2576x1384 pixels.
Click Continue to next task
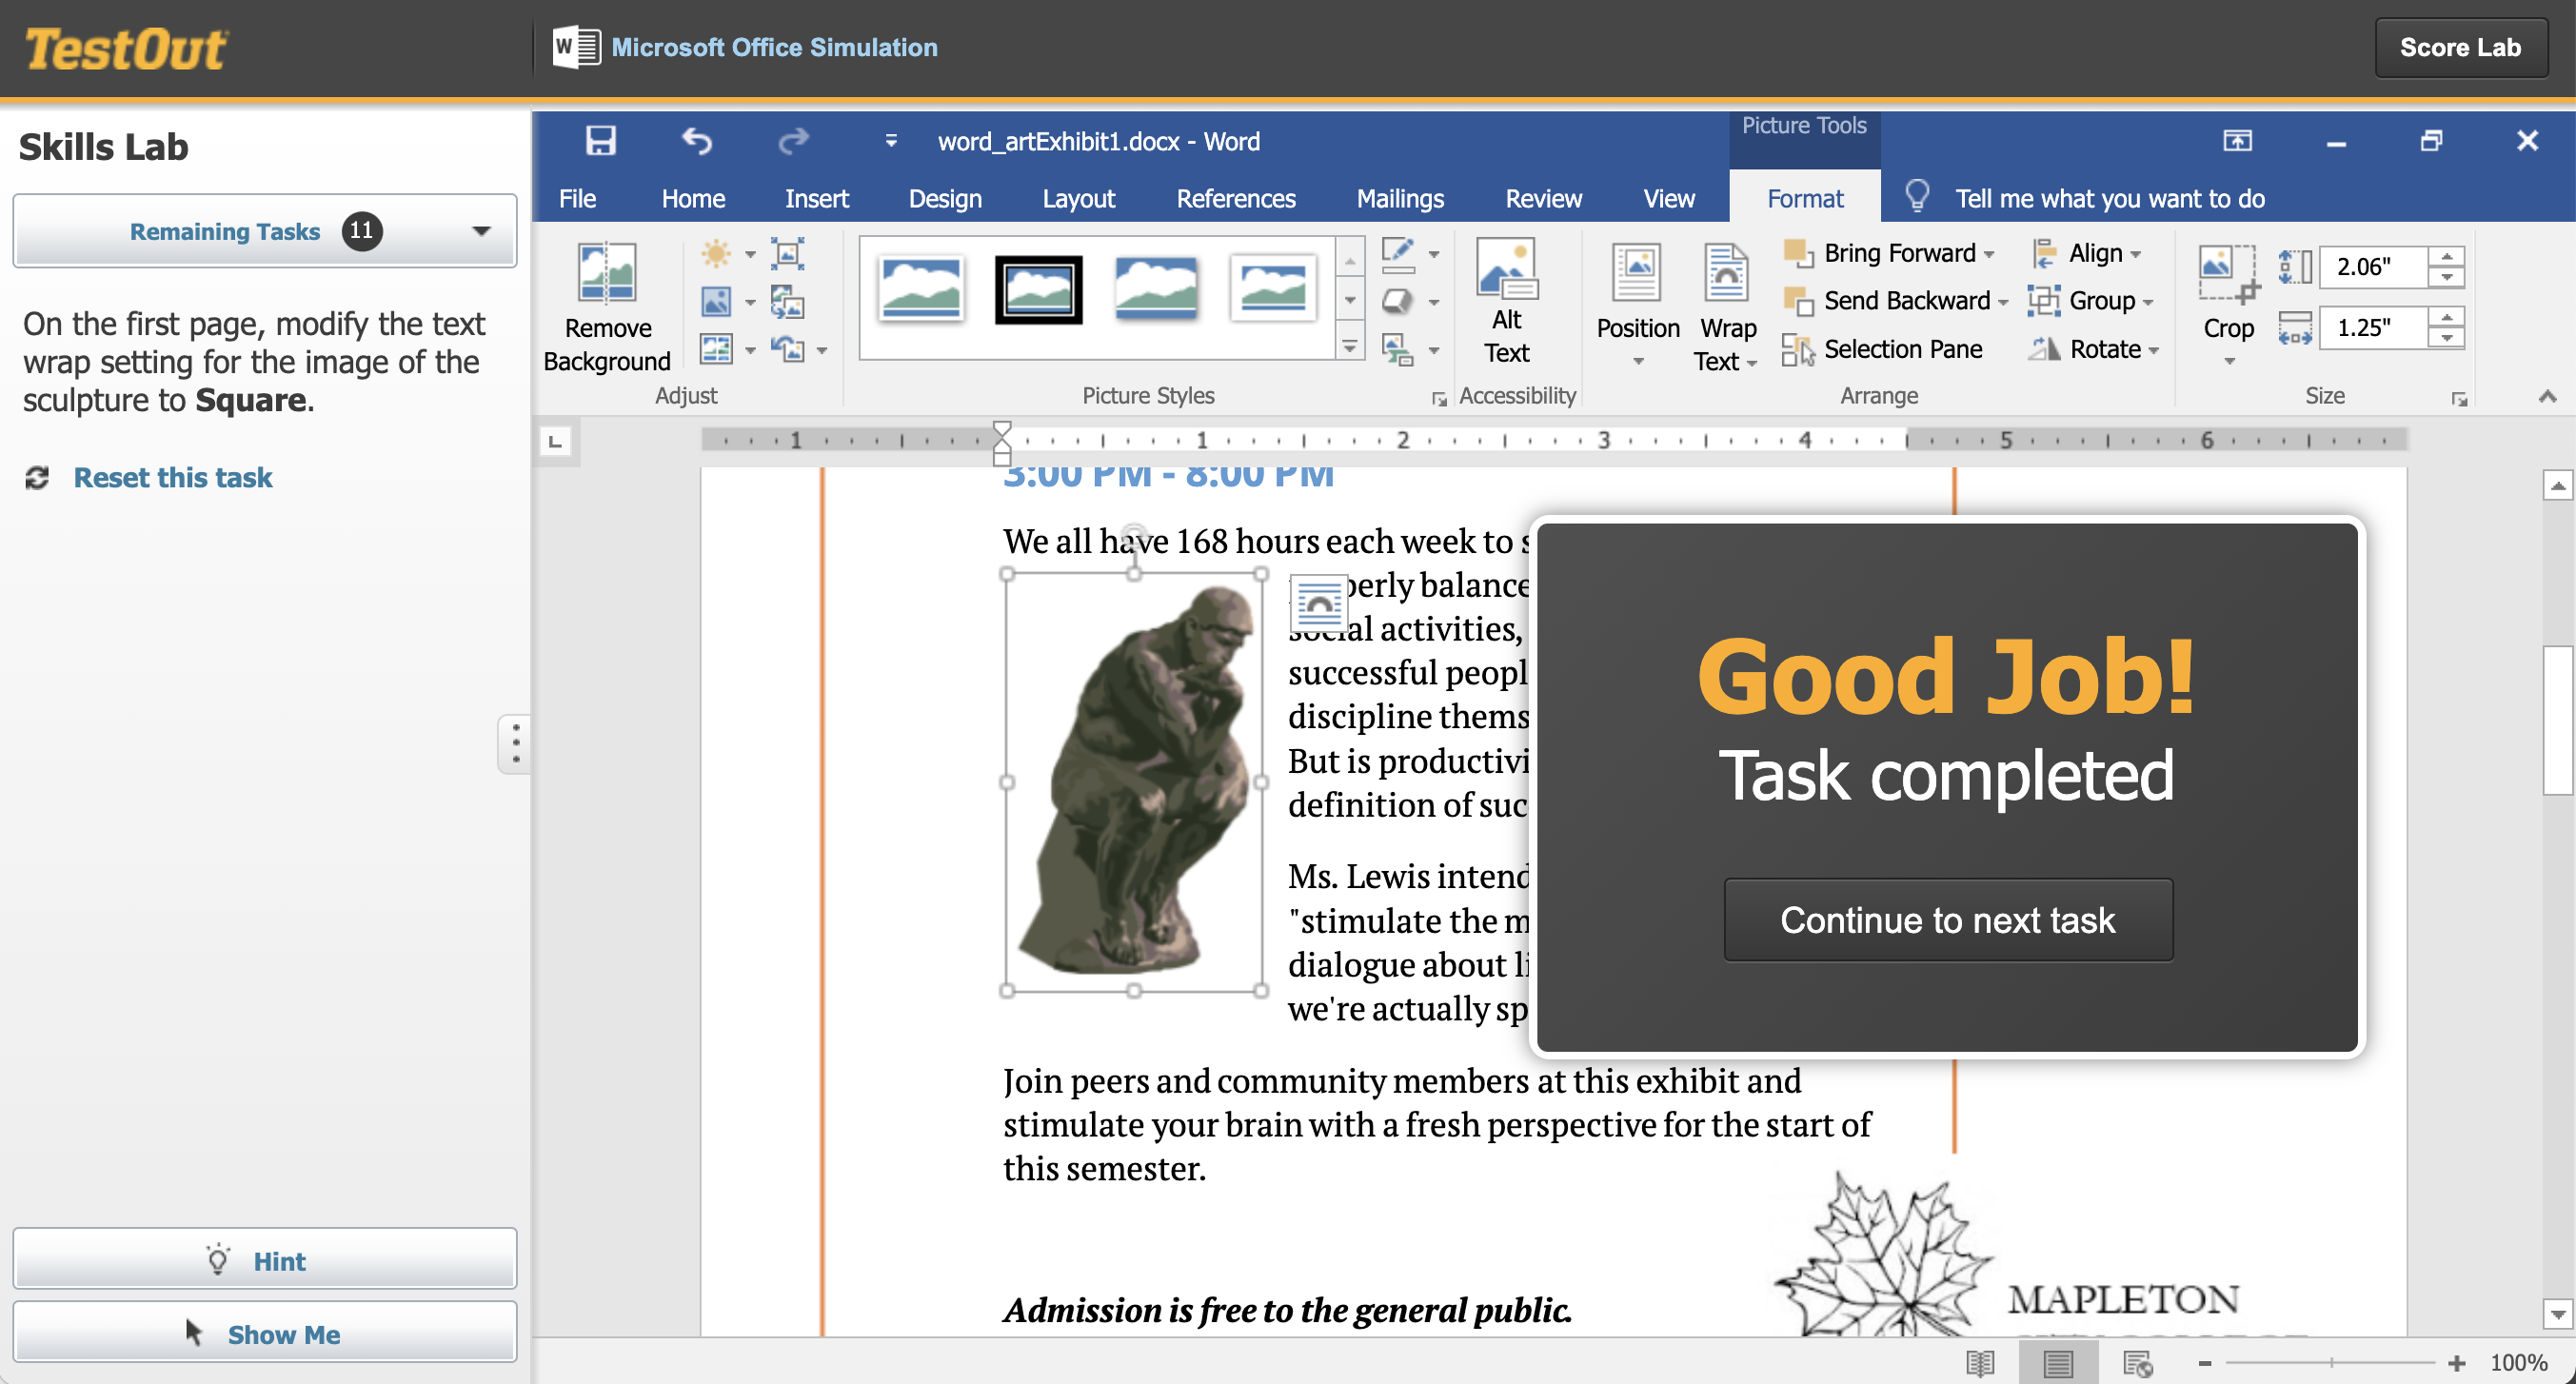click(1947, 919)
